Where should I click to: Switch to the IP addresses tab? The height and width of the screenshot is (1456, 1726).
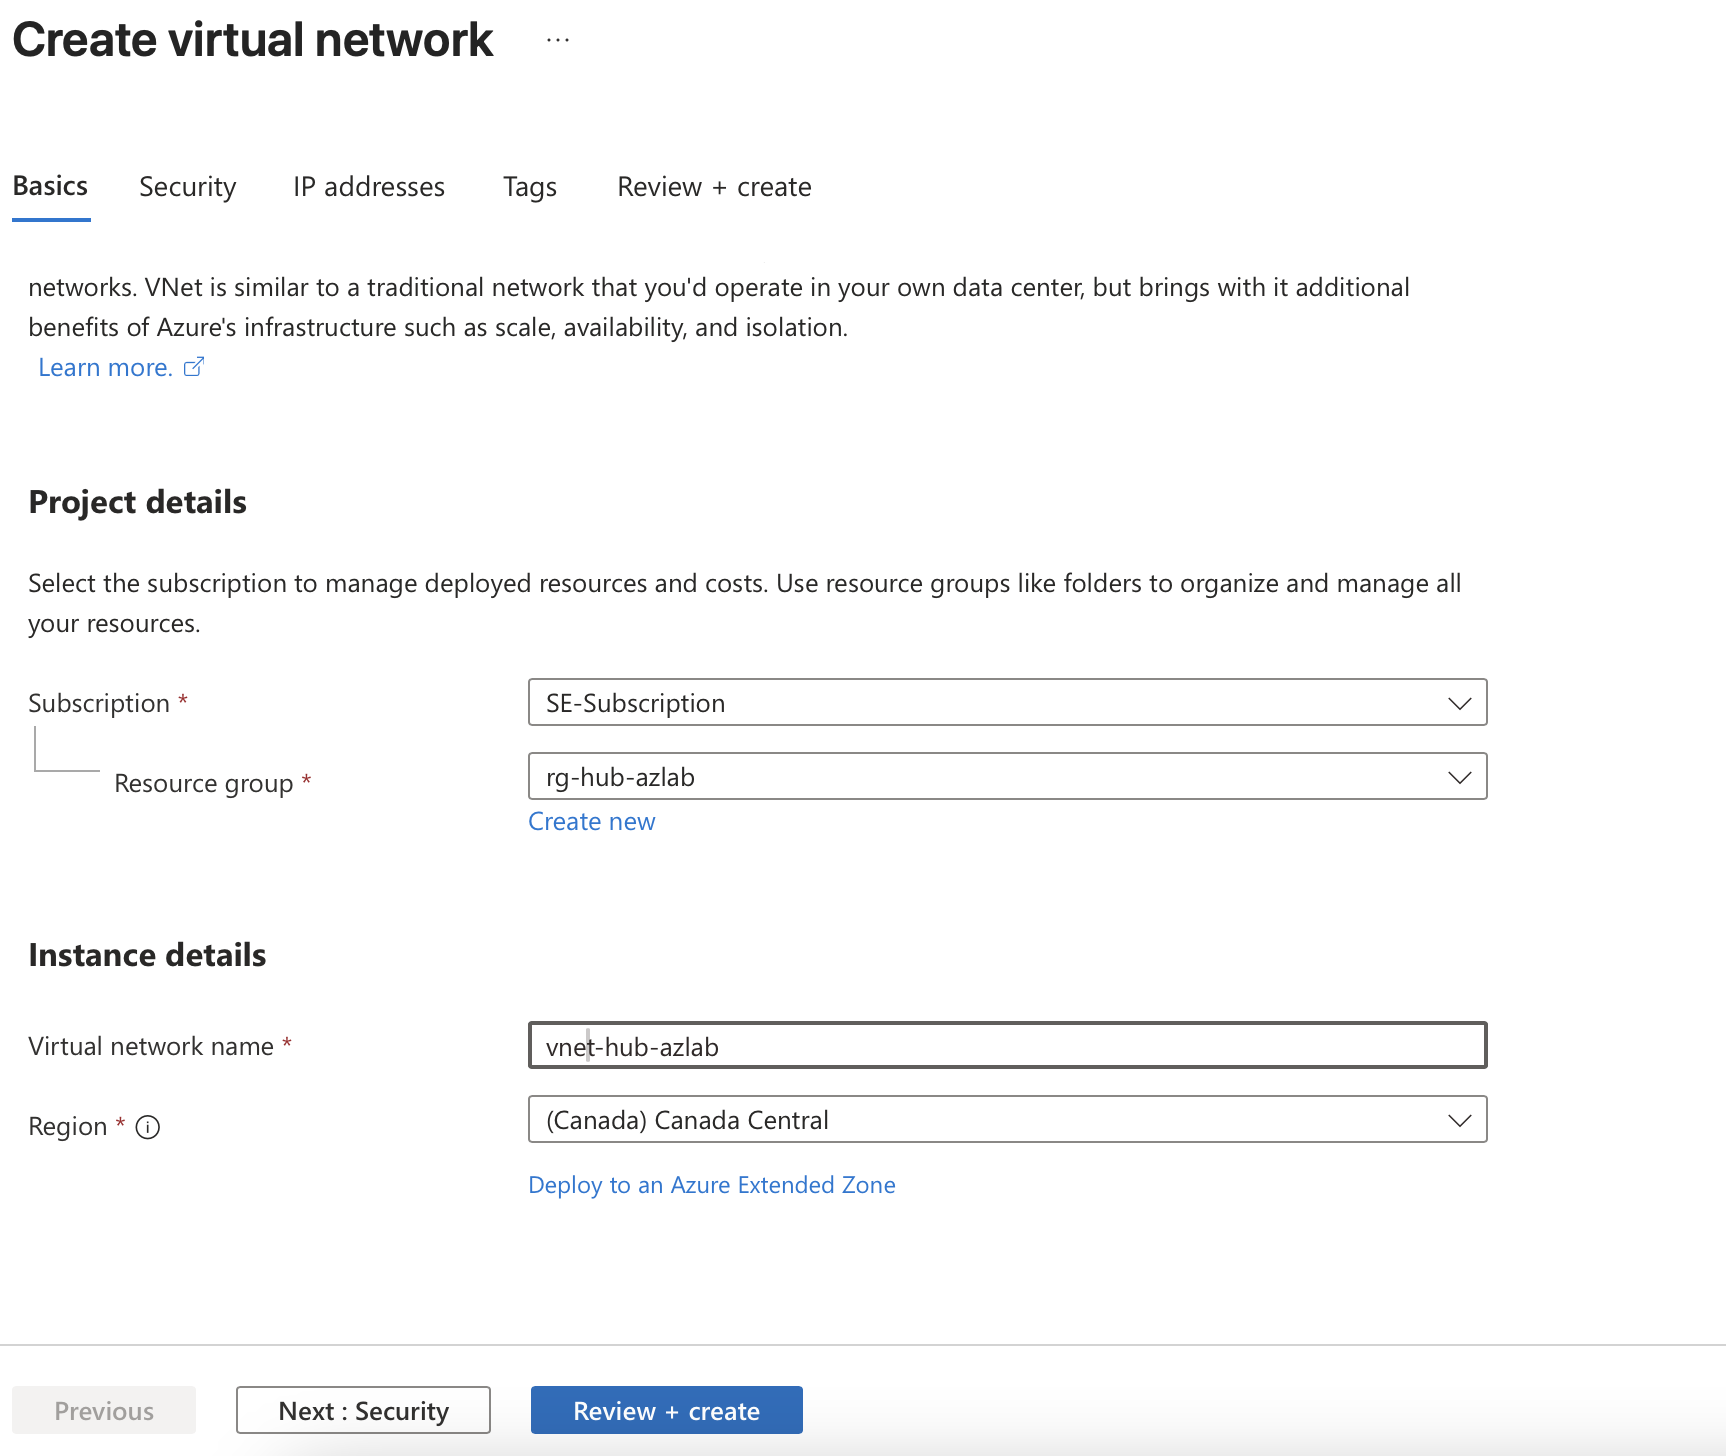(369, 187)
